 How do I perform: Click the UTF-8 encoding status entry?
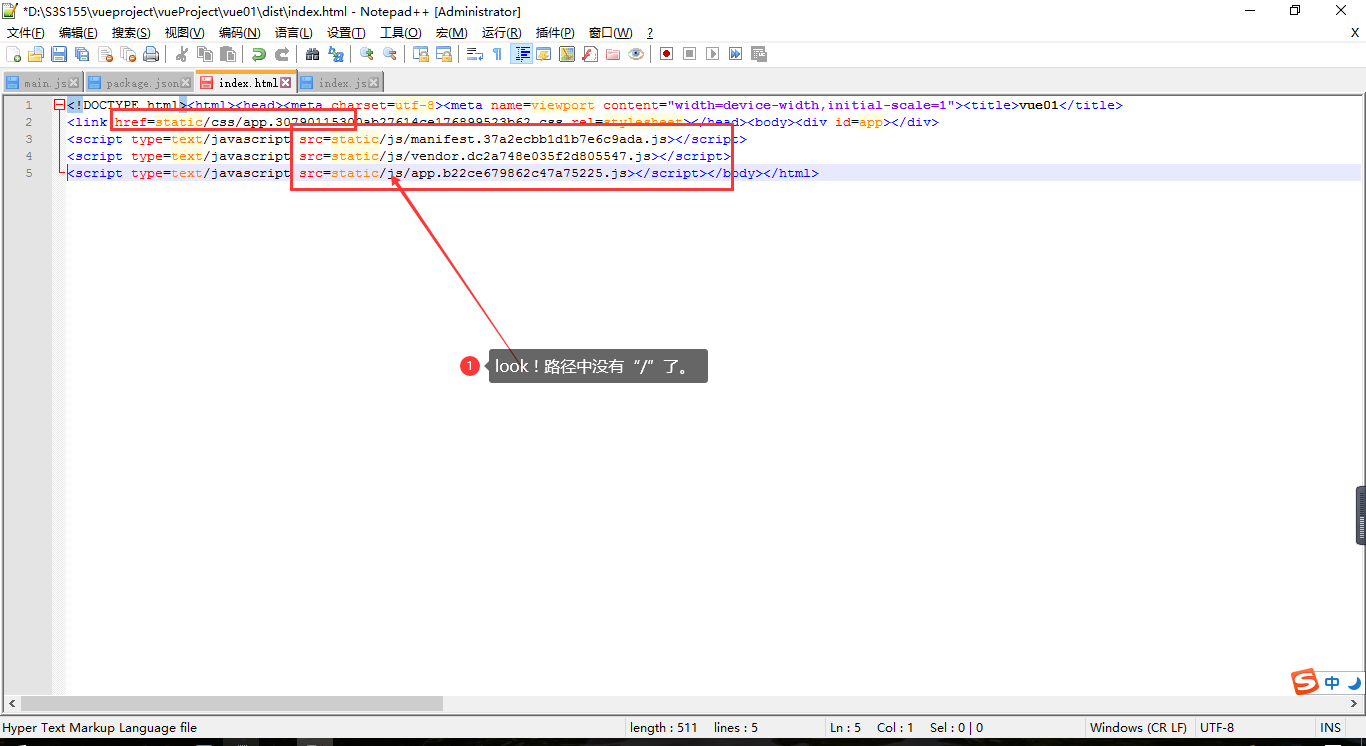point(1217,728)
